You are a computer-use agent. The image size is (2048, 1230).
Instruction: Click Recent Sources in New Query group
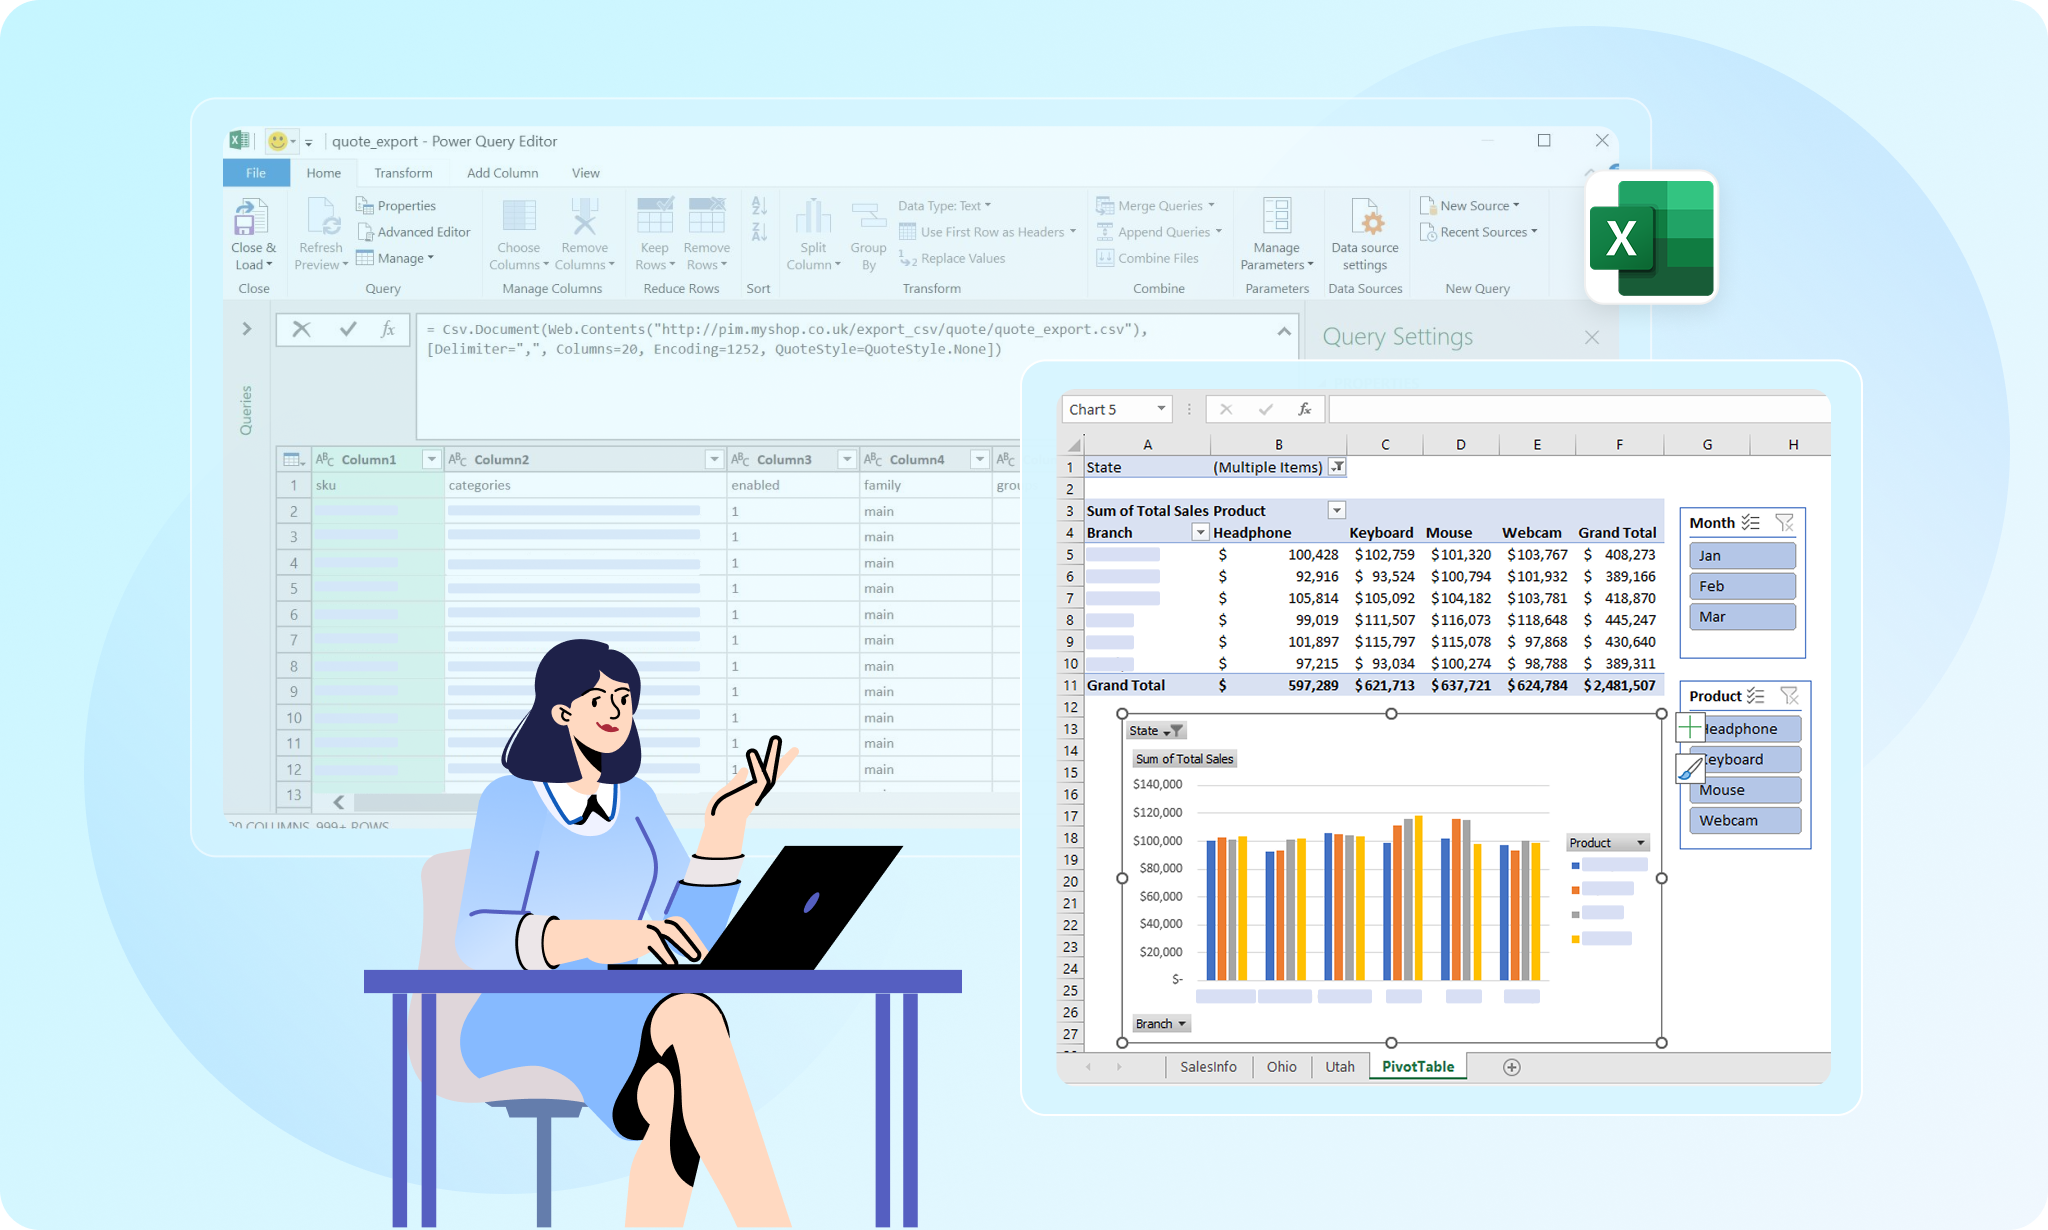[1479, 231]
